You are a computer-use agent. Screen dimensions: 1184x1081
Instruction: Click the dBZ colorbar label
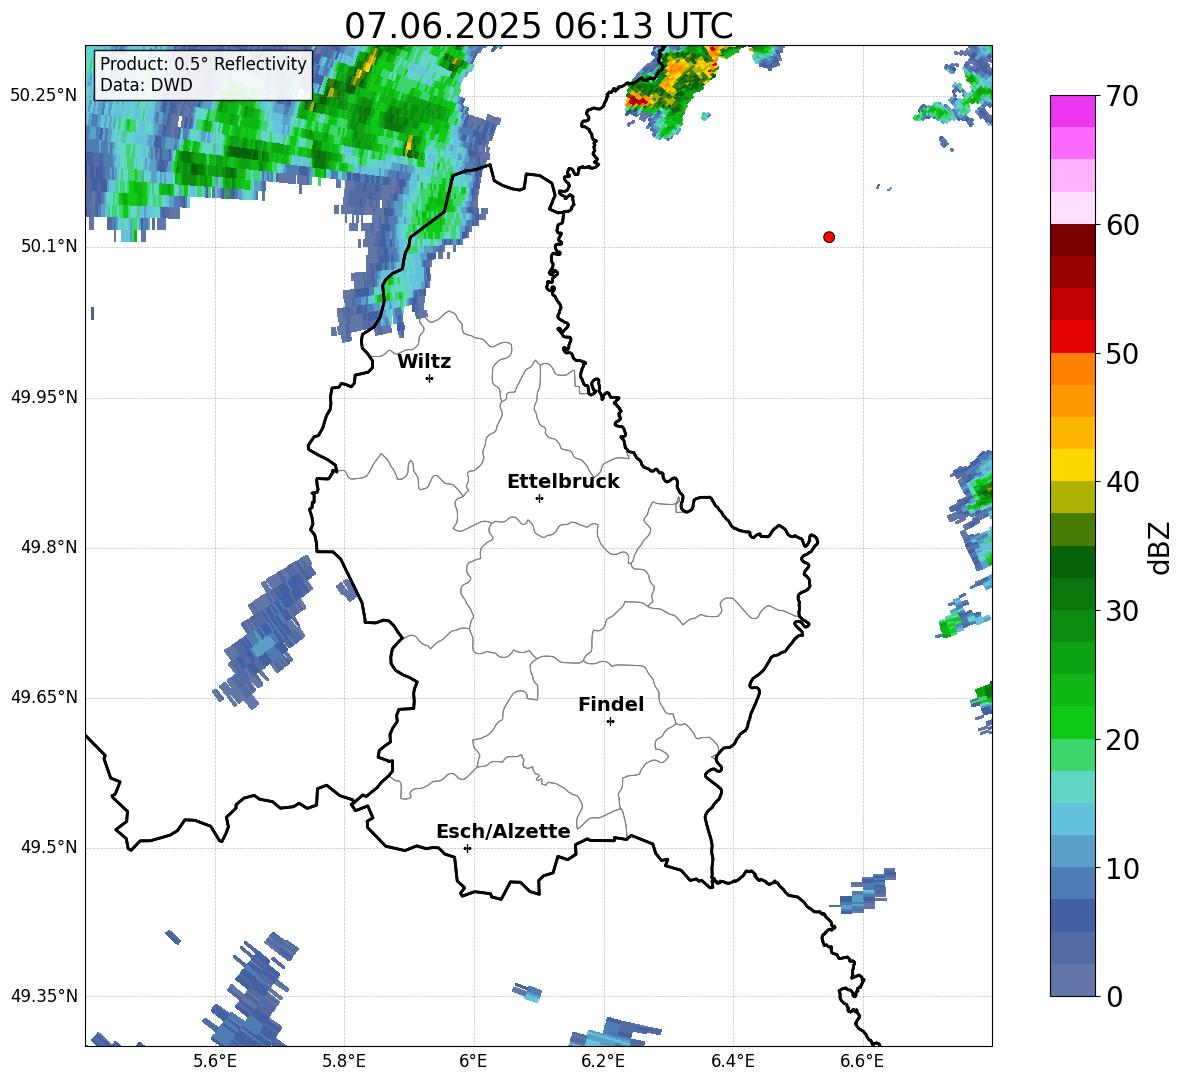coord(1161,547)
